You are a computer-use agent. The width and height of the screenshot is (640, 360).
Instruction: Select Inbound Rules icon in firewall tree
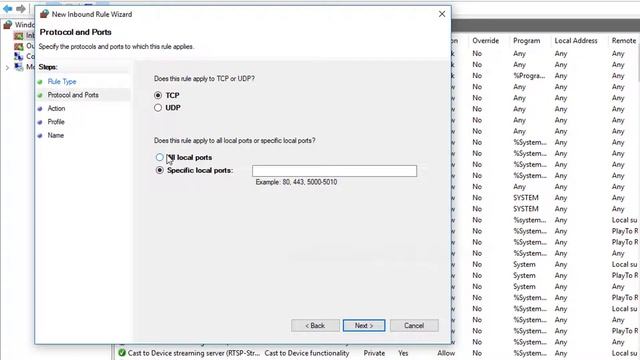tap(18, 36)
